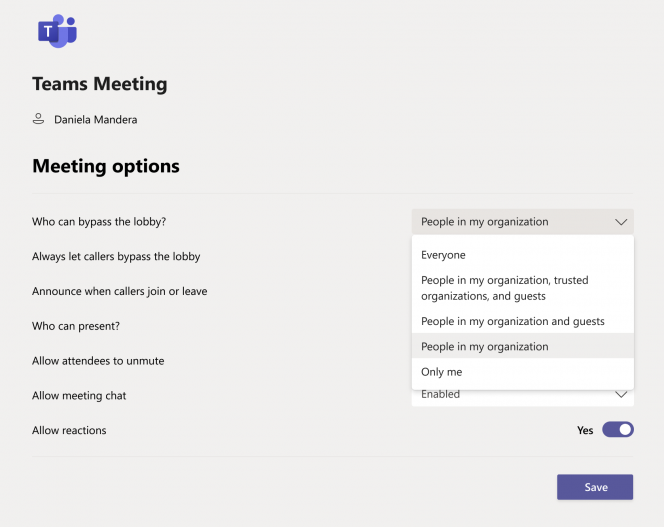Click the 'Allow attendees to unmute' label
Image resolution: width=664 pixels, height=527 pixels.
[x=98, y=361]
